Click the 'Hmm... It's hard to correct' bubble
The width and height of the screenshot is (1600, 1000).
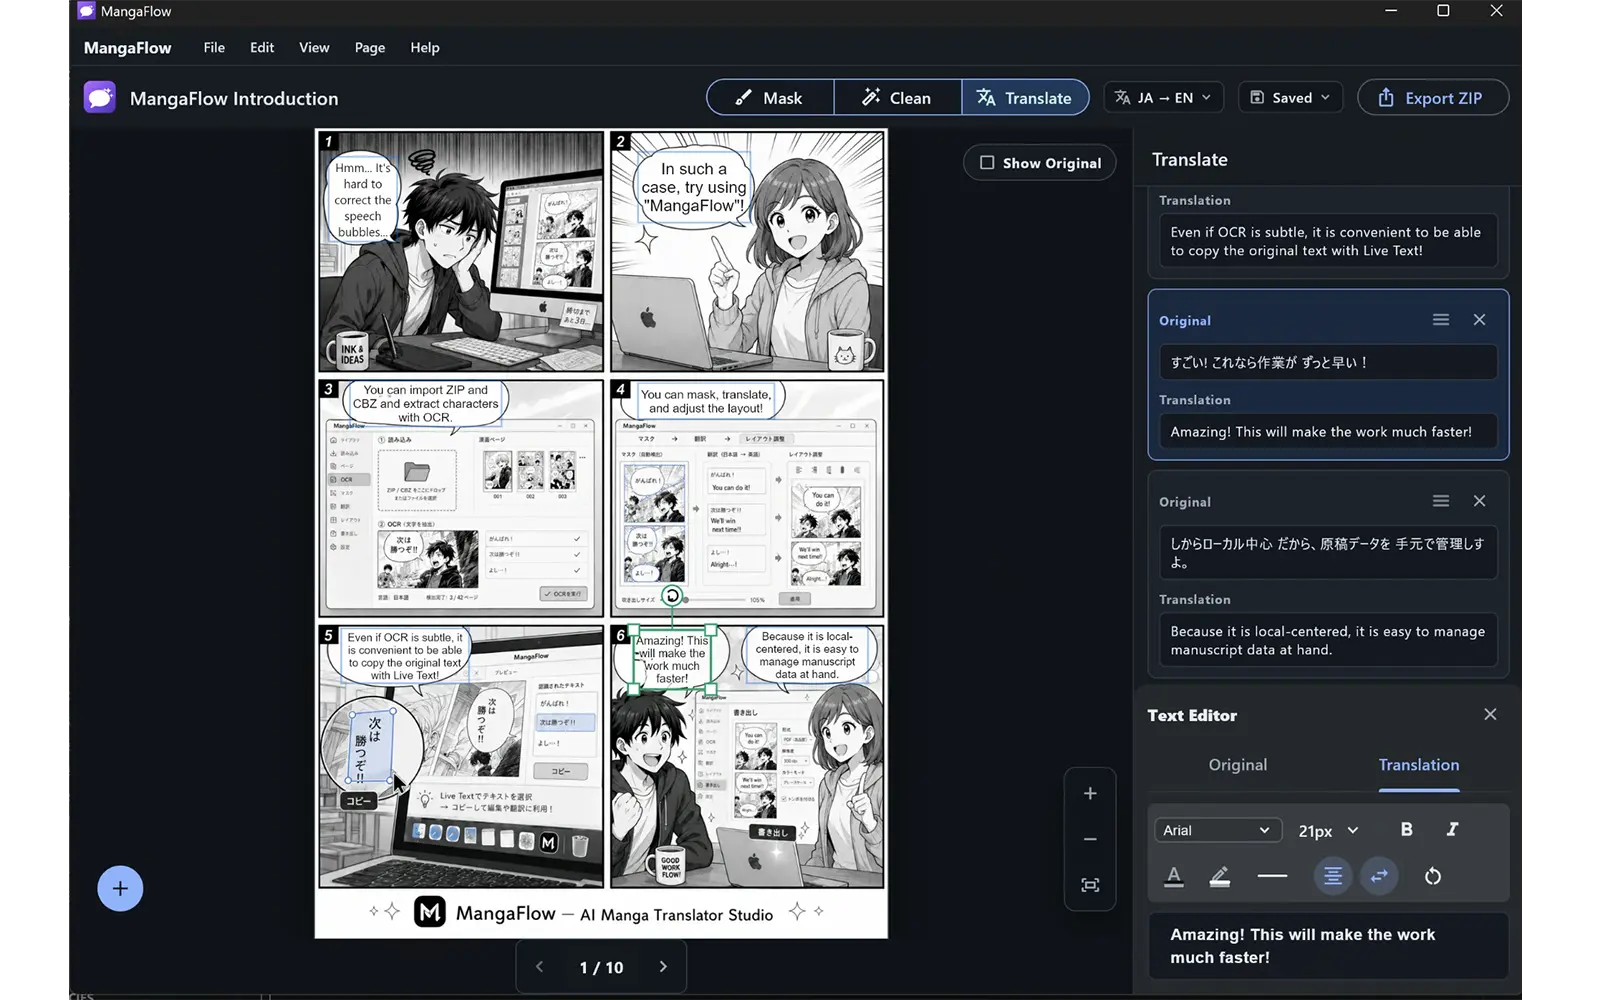click(x=362, y=200)
